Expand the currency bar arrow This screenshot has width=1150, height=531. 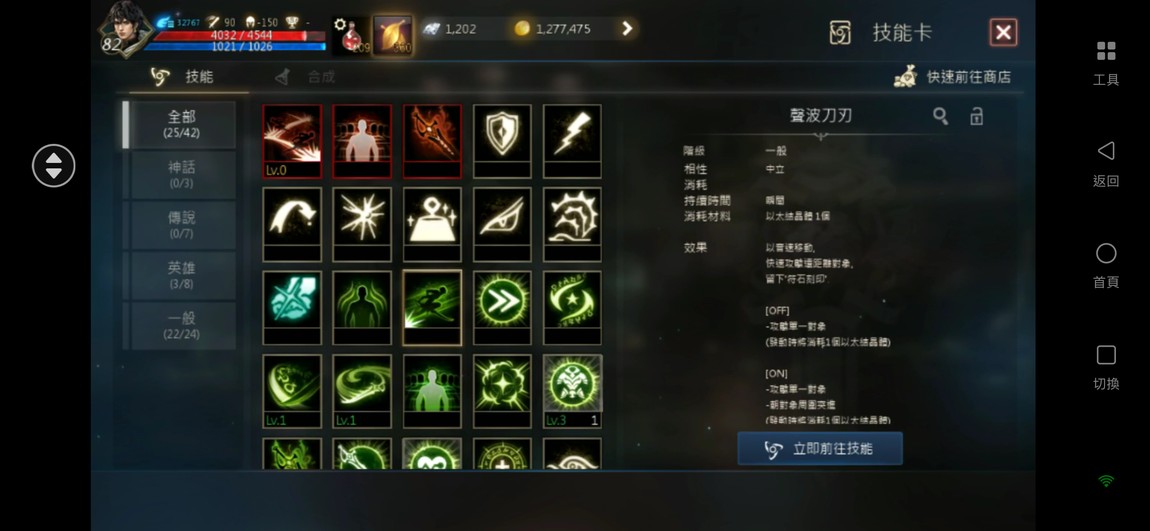(x=627, y=29)
